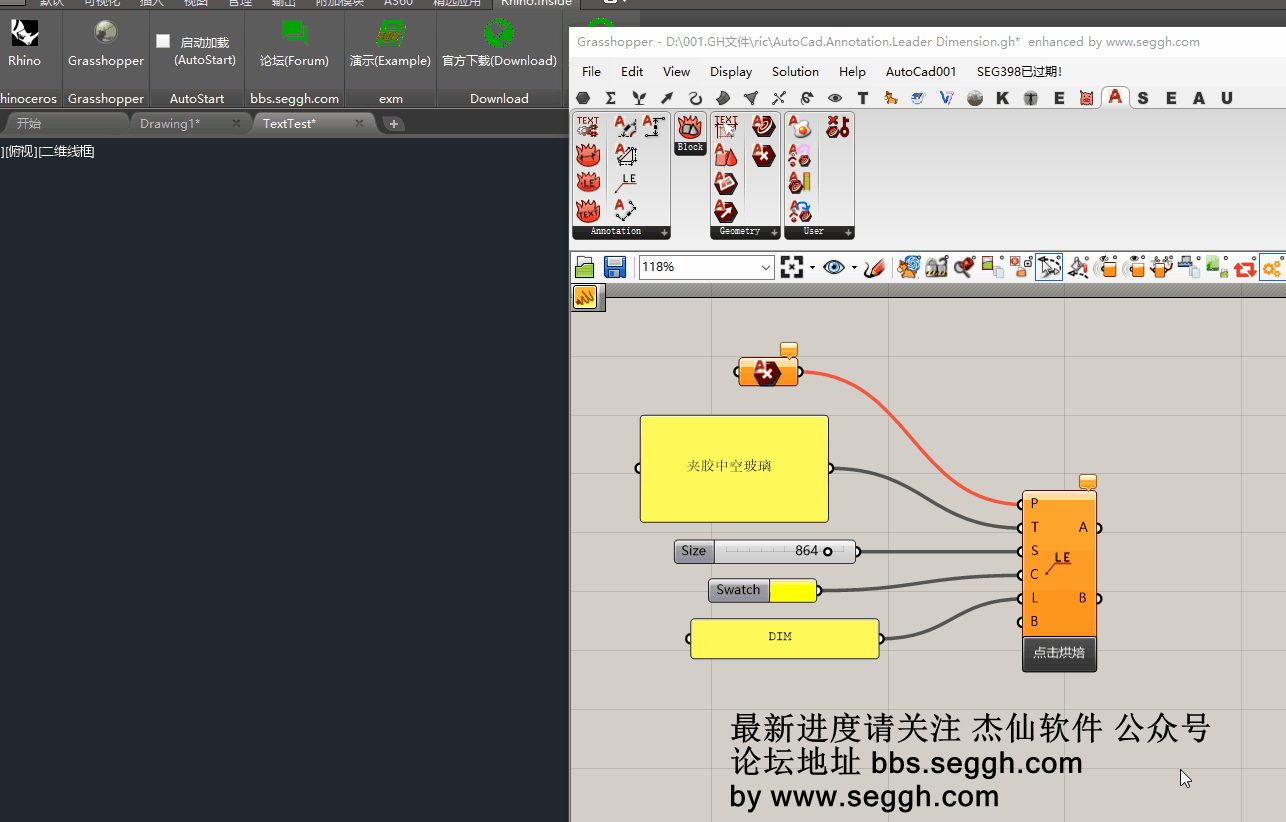Select the yellow panel containing DIM

coord(785,639)
